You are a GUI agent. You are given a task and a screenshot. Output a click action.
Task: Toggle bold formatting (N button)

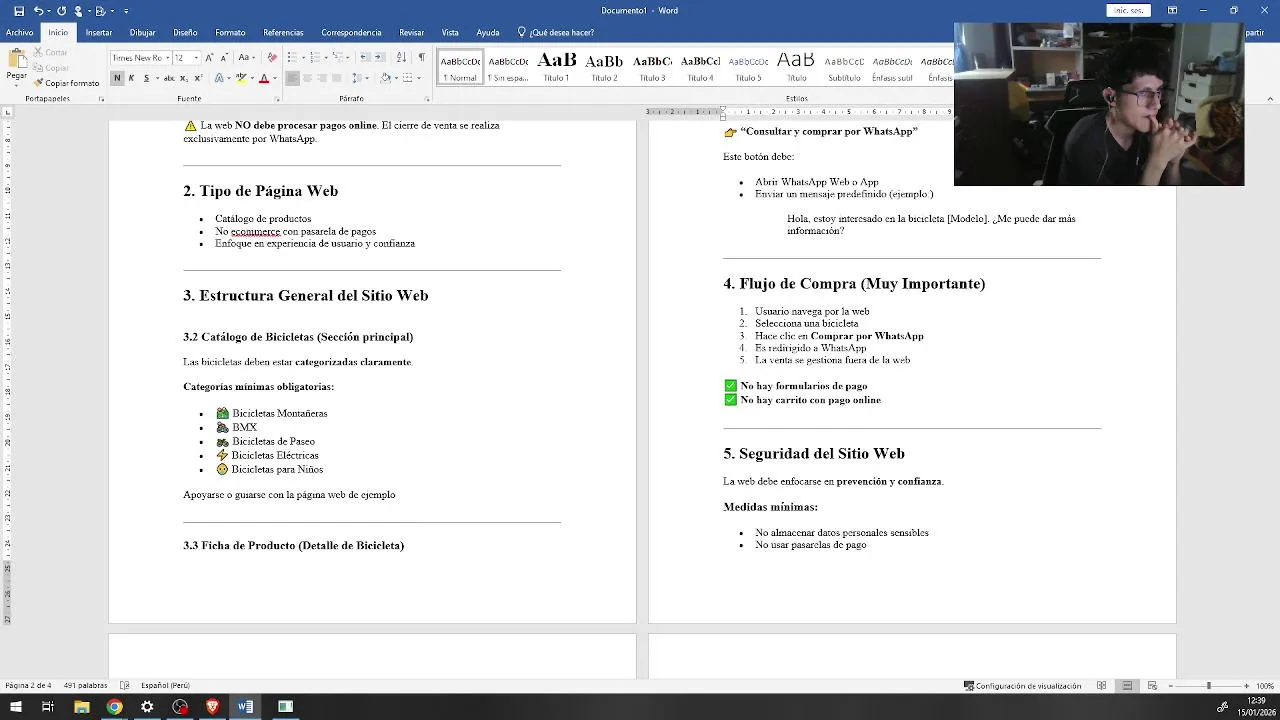(x=117, y=78)
